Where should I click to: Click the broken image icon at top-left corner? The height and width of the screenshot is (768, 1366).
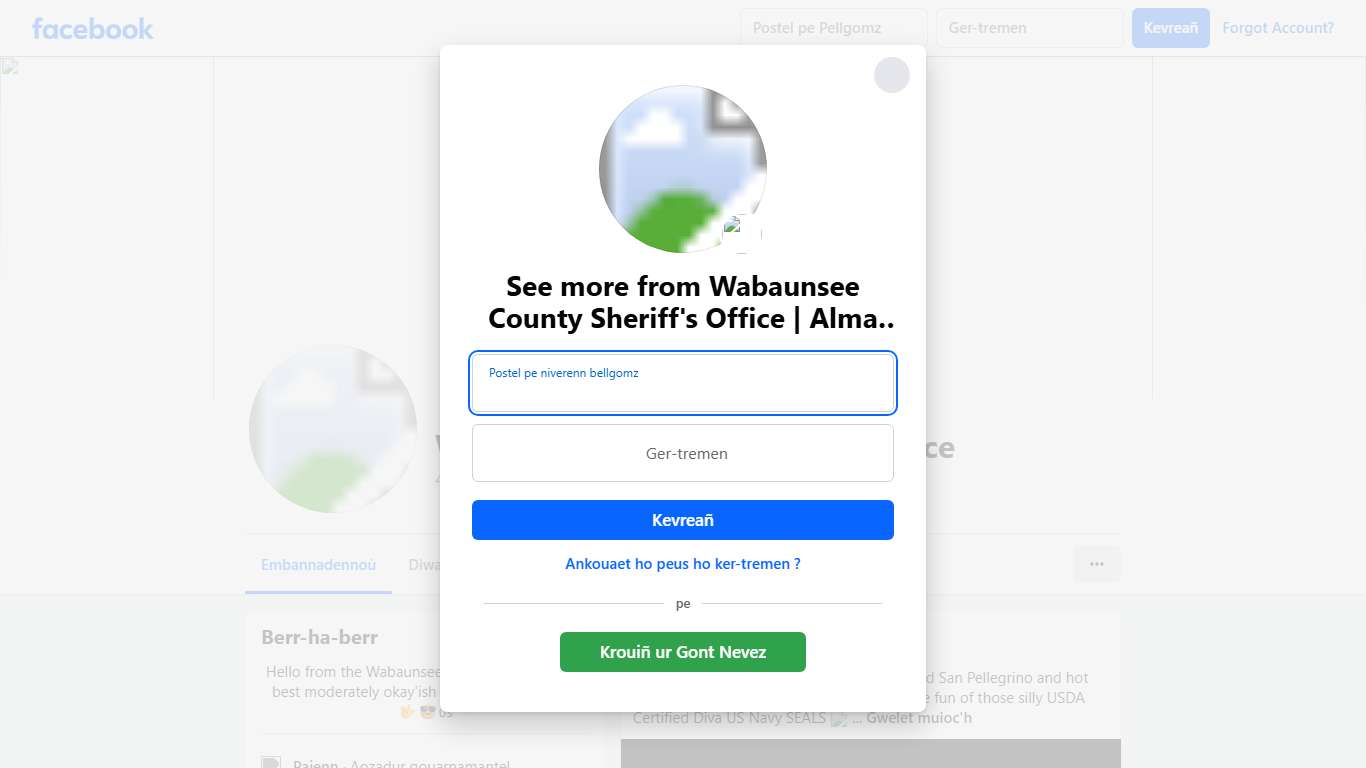[10, 67]
